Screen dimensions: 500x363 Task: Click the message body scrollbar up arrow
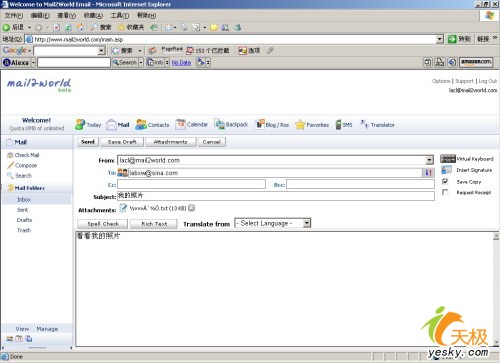pos(496,236)
